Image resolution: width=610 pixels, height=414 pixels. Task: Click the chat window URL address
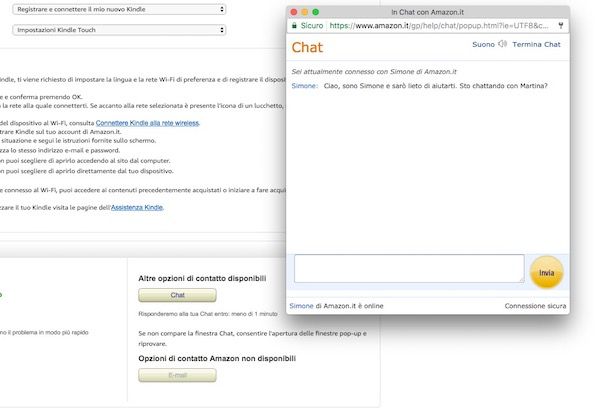439,26
